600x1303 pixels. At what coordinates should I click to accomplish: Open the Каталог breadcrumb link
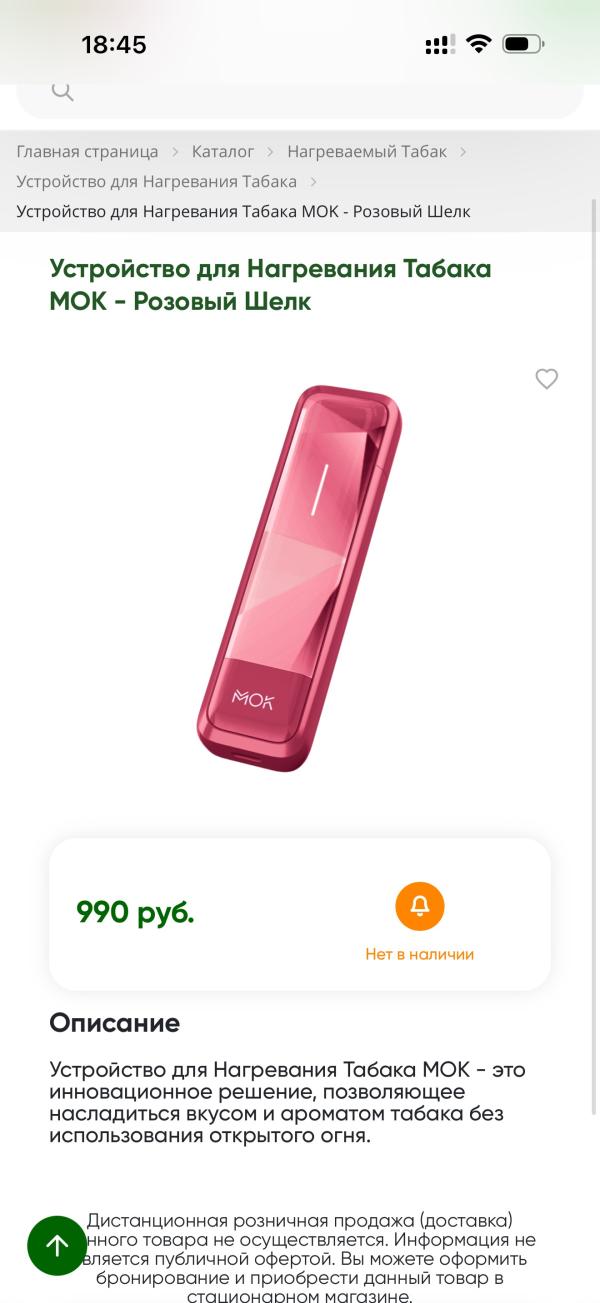pyautogui.click(x=223, y=152)
